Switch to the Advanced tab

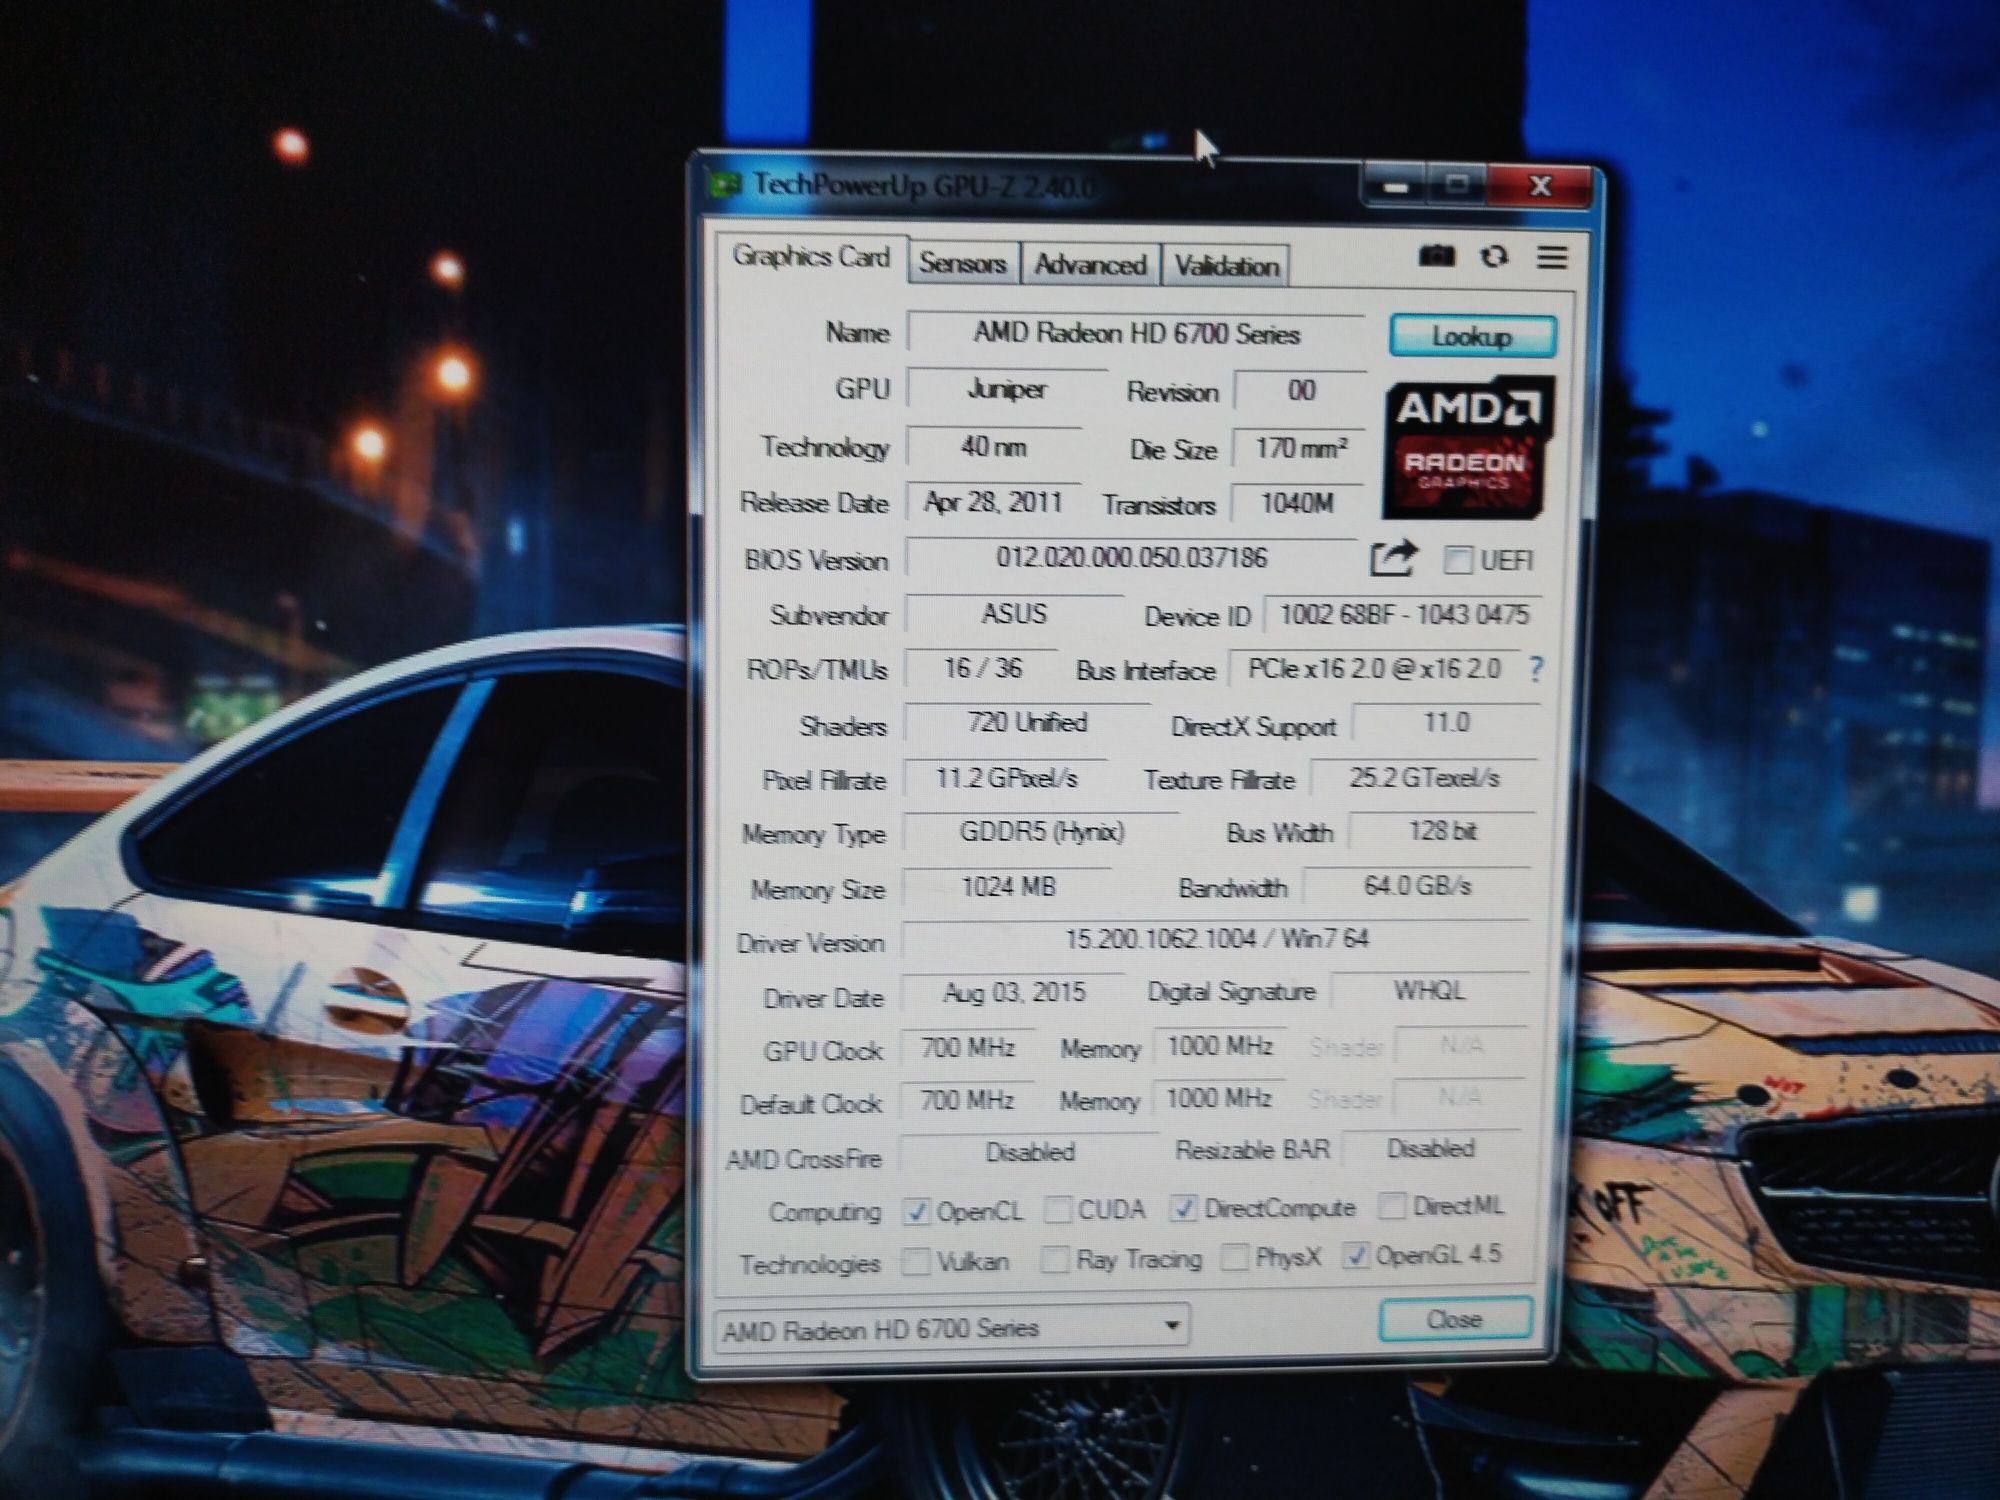click(x=1090, y=265)
